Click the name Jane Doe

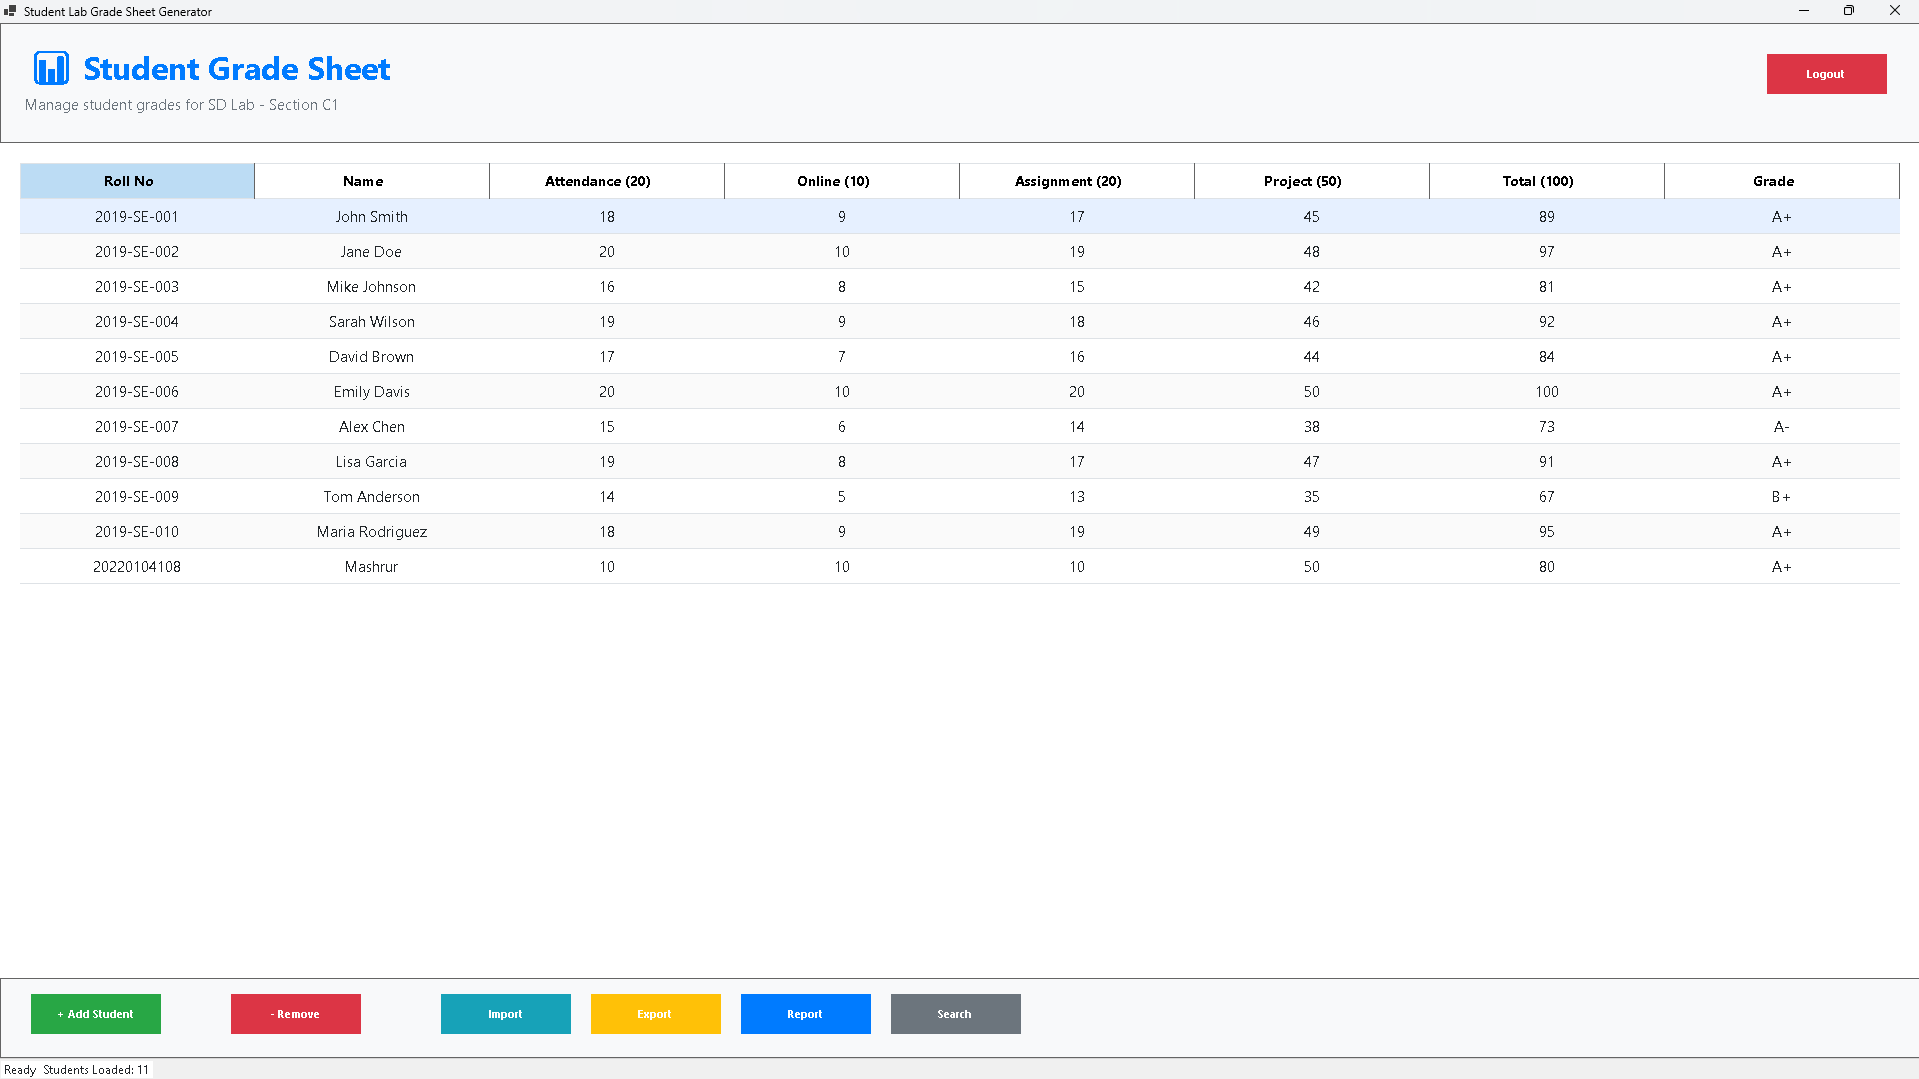[x=371, y=252]
